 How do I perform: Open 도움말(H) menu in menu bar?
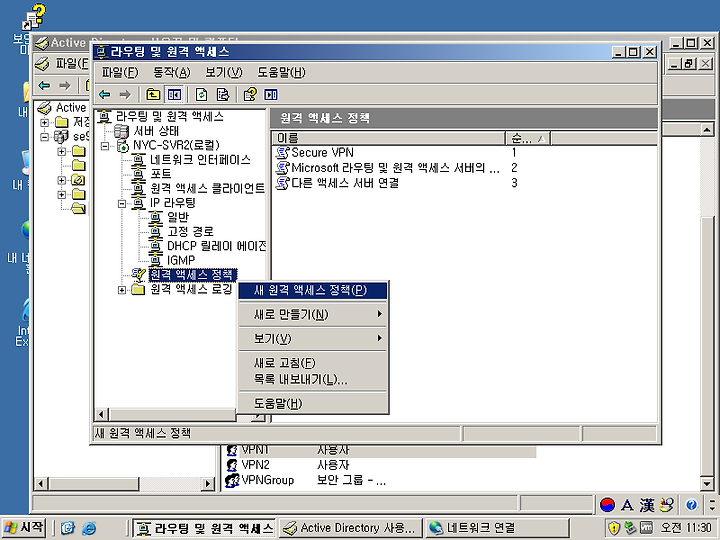tap(281, 73)
